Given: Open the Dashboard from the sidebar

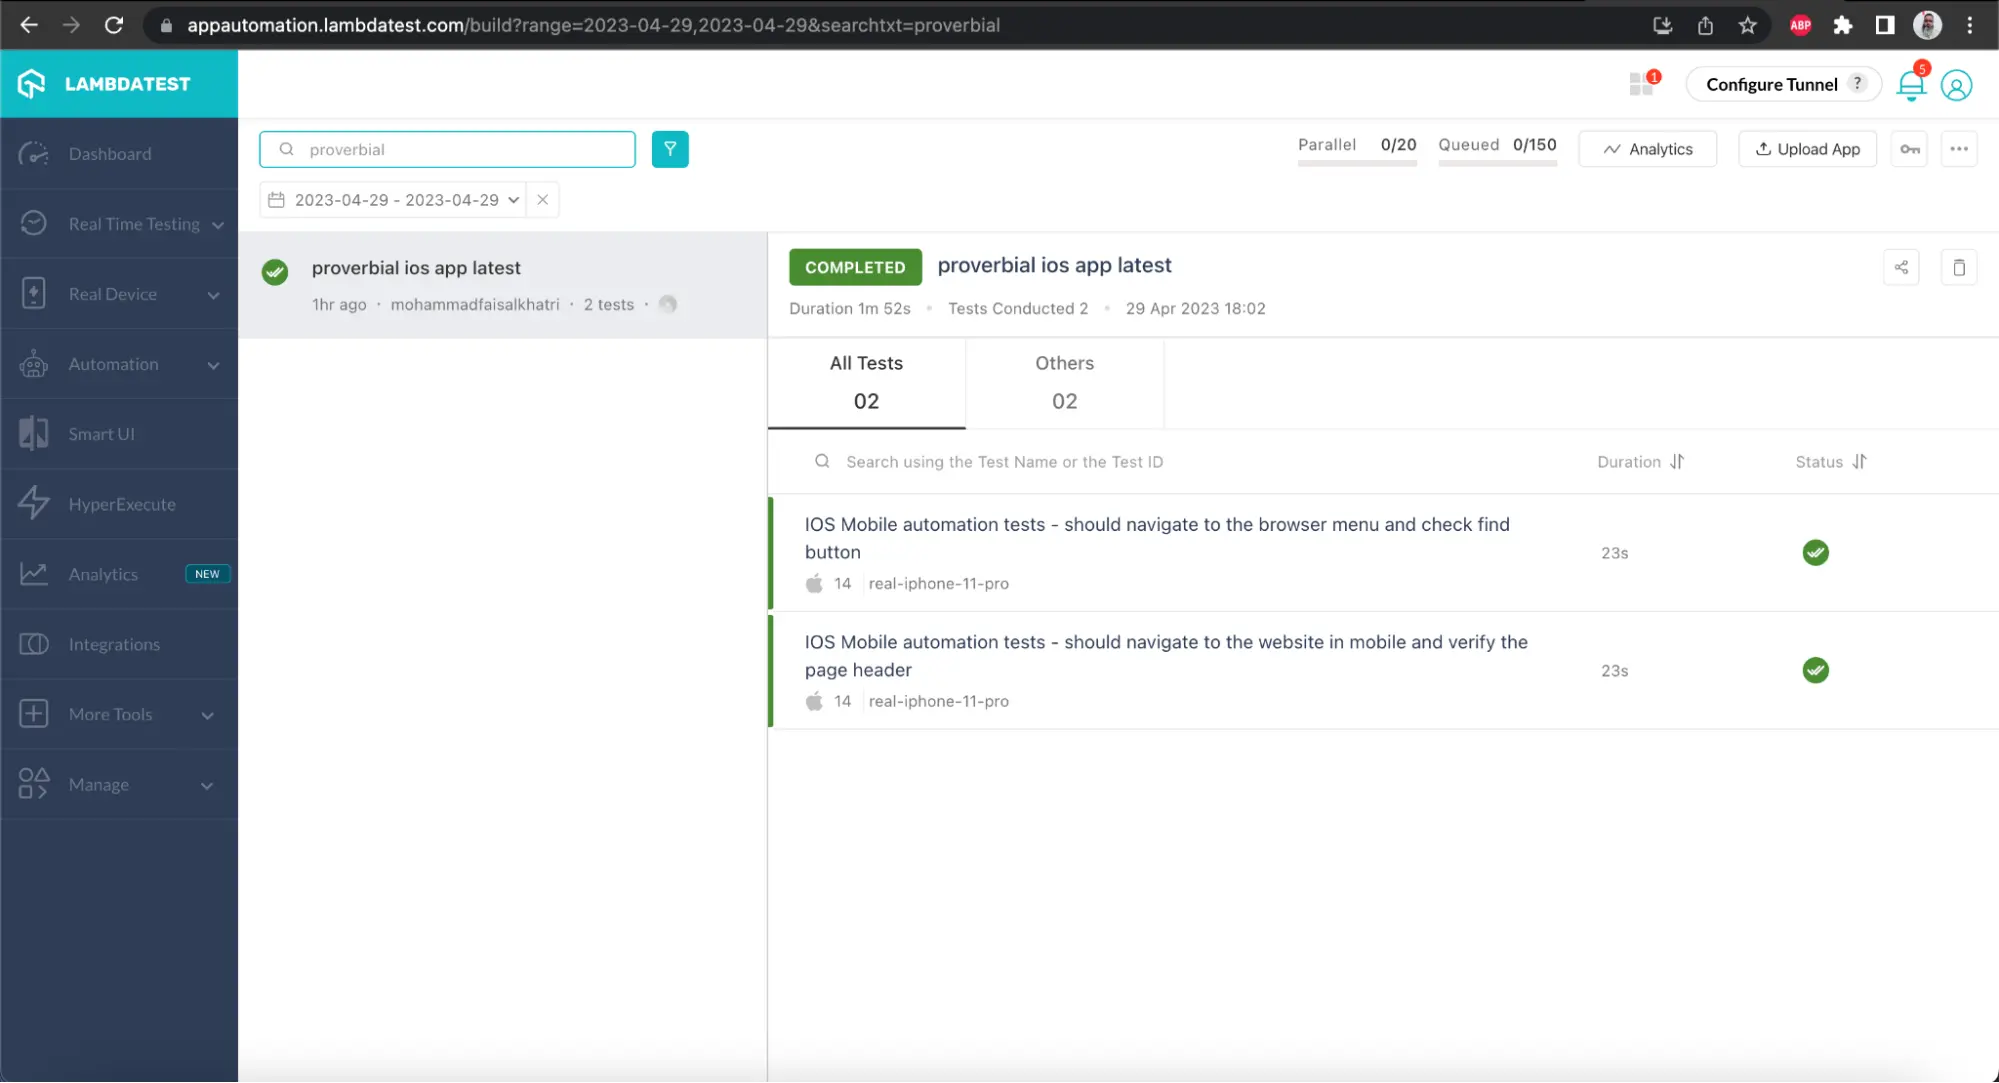Looking at the screenshot, I should [x=109, y=153].
